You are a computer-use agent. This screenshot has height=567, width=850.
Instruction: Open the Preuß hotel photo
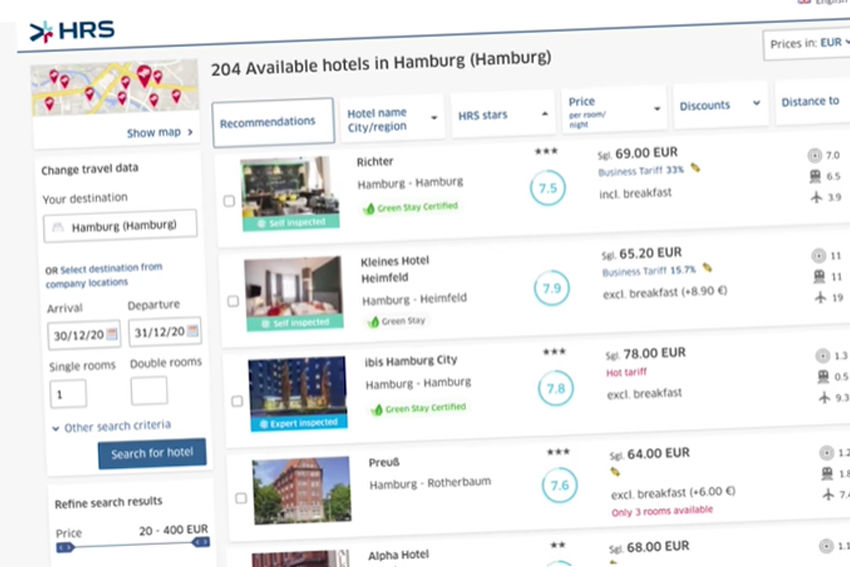coord(302,490)
